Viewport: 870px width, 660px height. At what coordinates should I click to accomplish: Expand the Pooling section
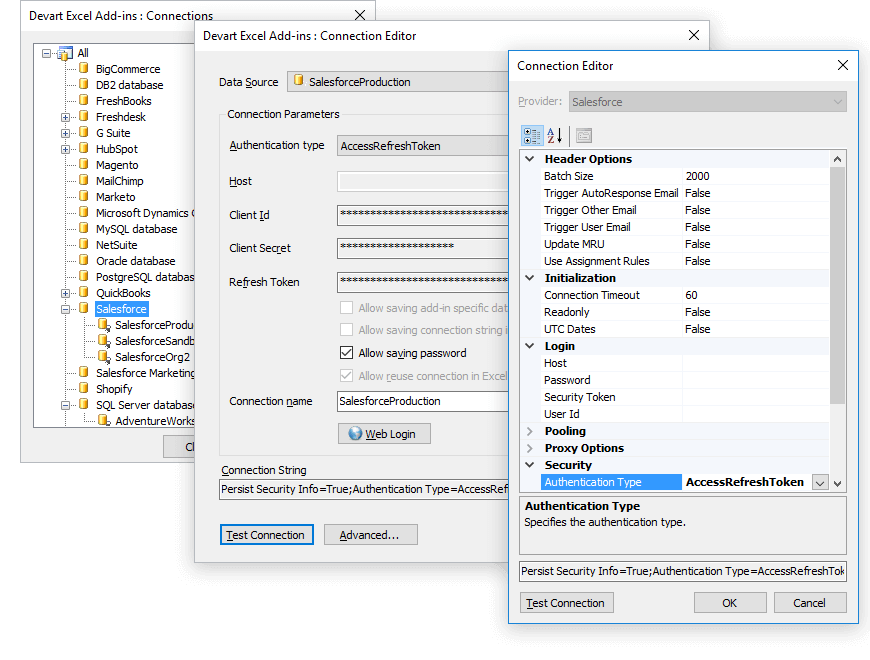click(x=527, y=430)
